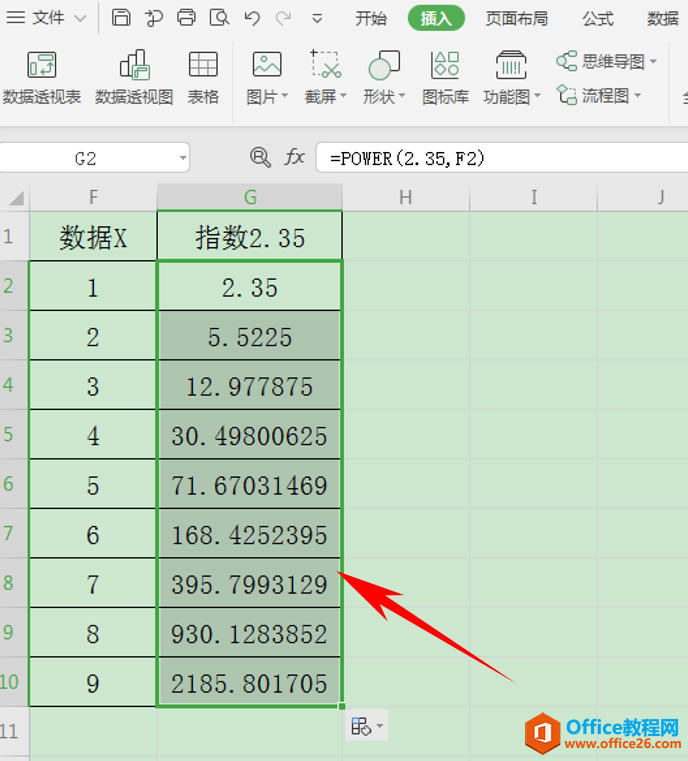The width and height of the screenshot is (688, 761).
Task: Click cell with value 5.5225
Action: [x=250, y=336]
